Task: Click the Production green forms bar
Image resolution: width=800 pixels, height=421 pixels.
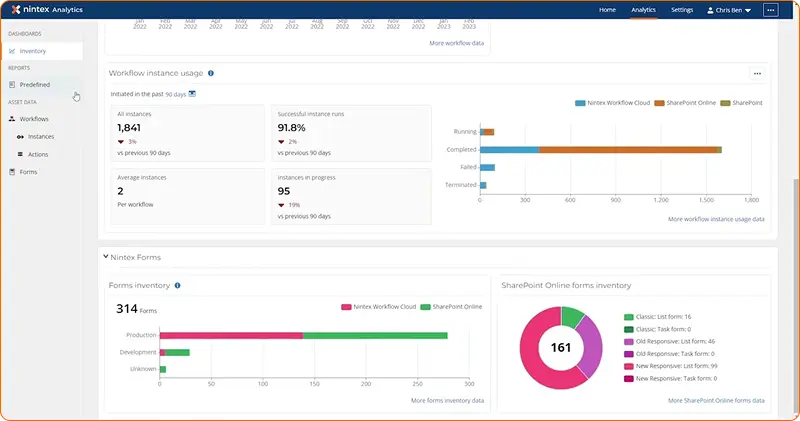Action: (x=375, y=335)
